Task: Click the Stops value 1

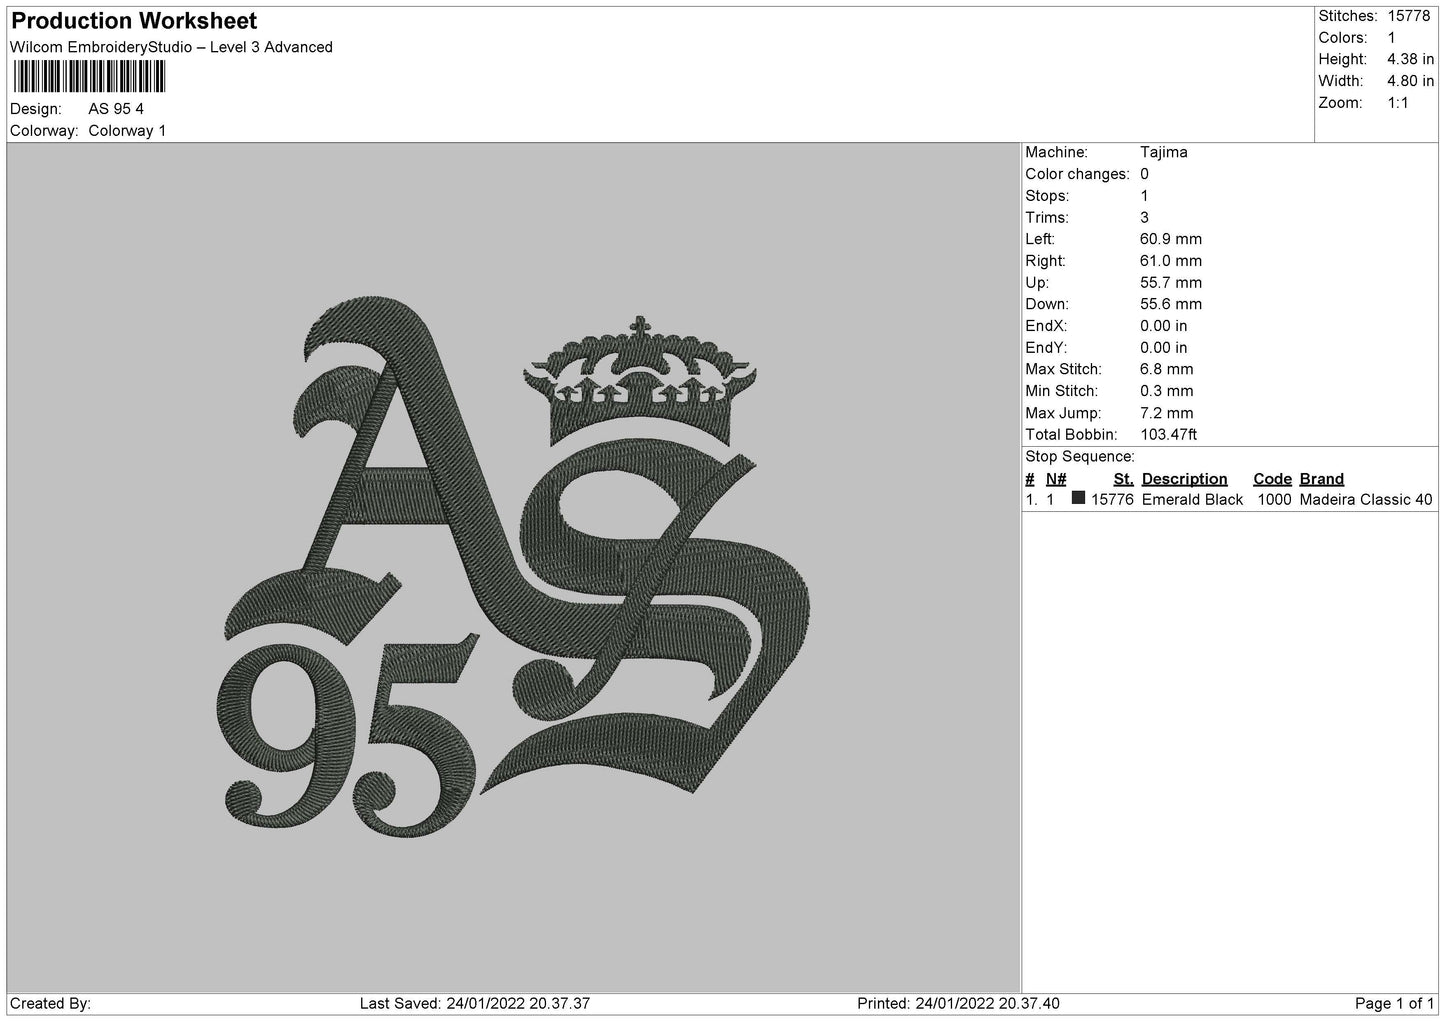Action: [x=1145, y=196]
